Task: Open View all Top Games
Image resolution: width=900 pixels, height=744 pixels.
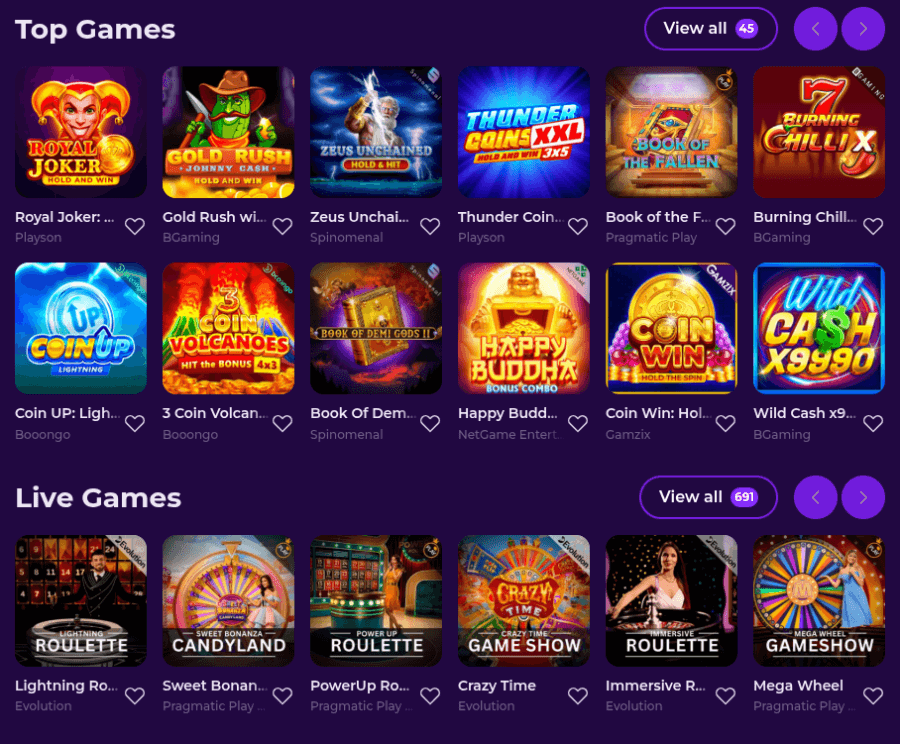Action: [711, 28]
